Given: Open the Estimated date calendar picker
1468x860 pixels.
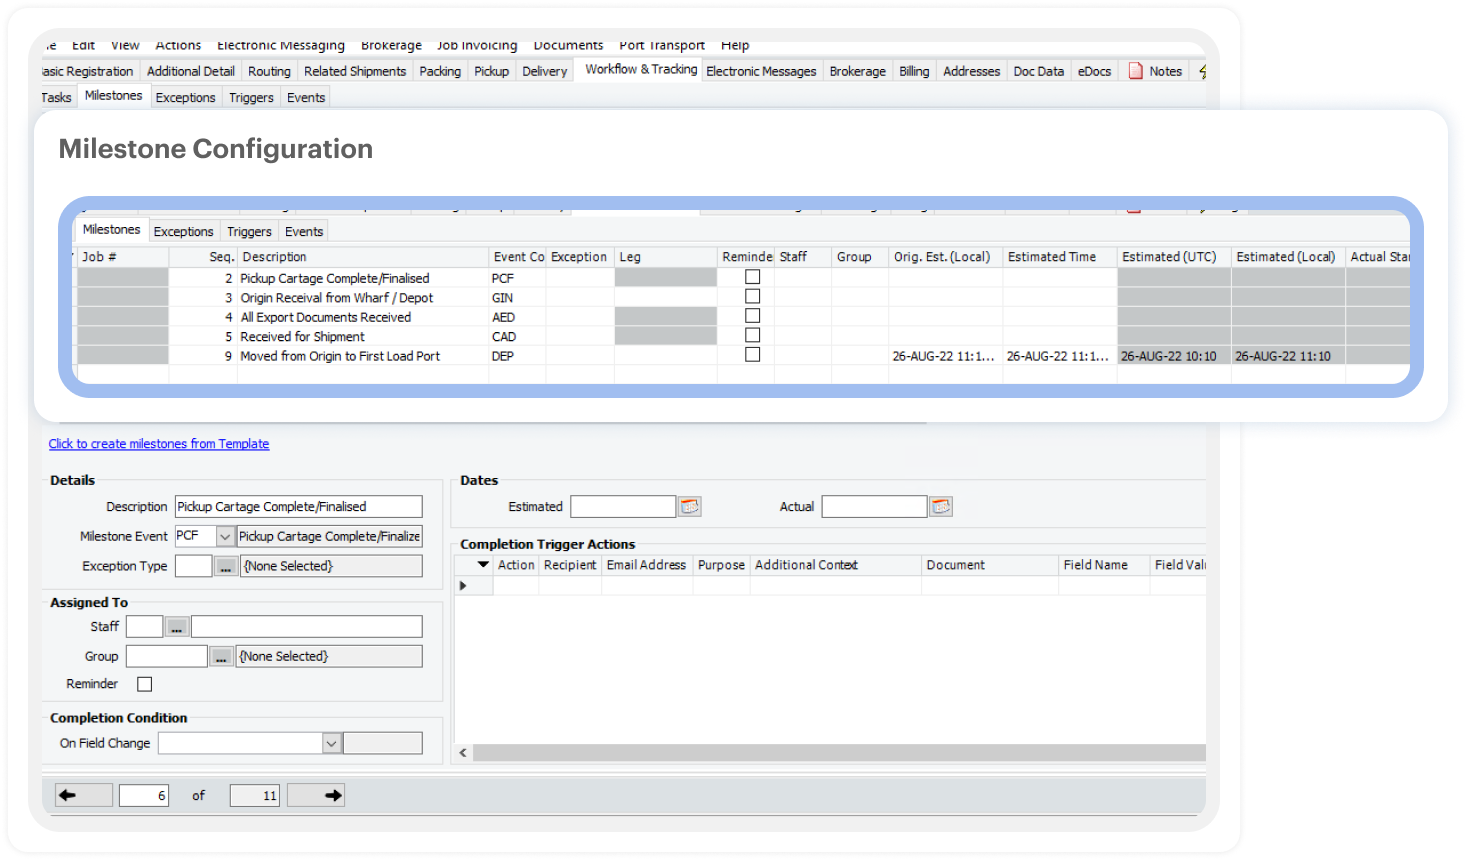Looking at the screenshot, I should [689, 507].
